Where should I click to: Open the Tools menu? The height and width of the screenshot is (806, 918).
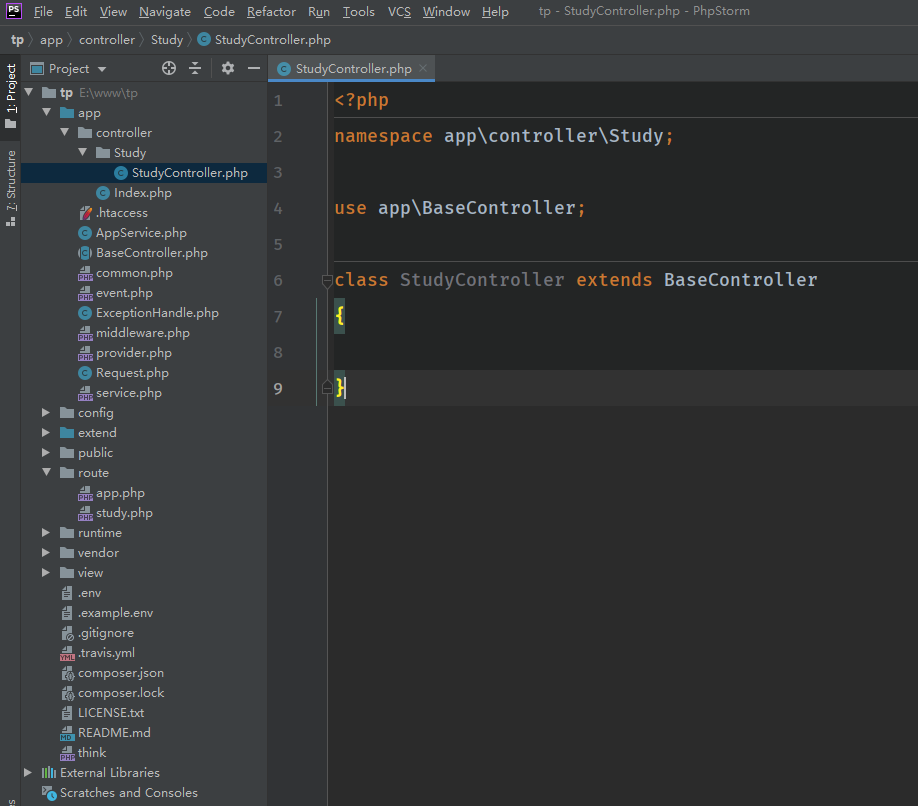point(358,12)
